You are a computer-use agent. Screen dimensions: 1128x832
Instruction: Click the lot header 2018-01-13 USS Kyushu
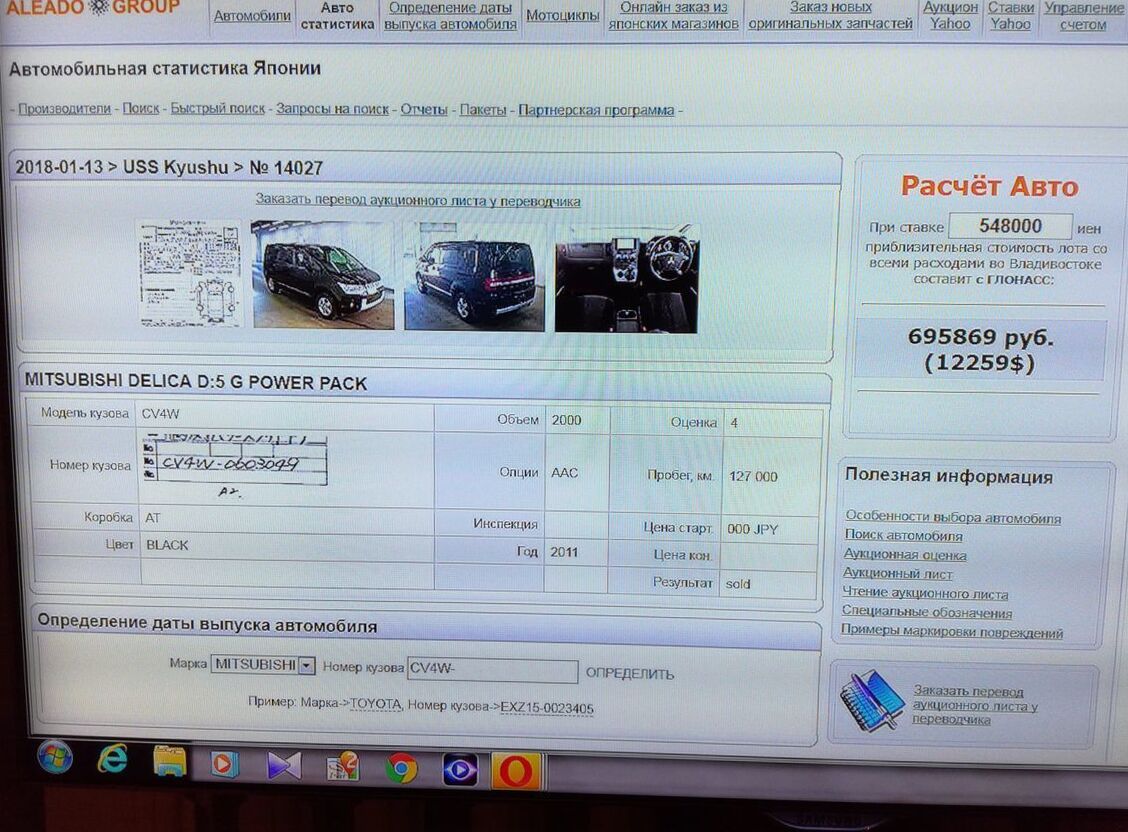point(169,168)
